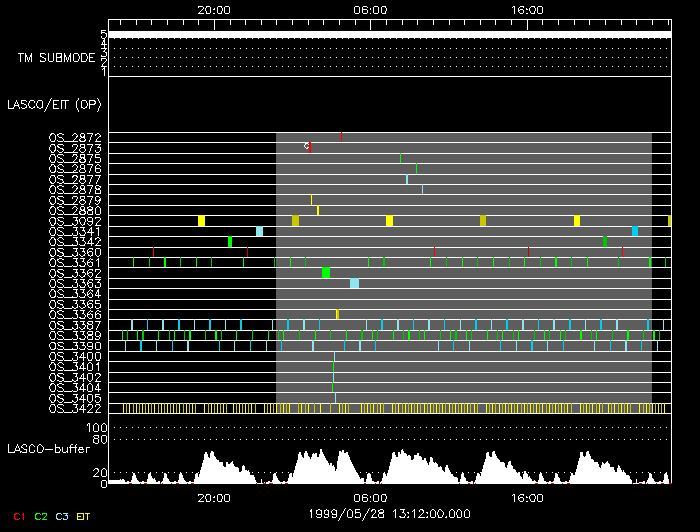Click the cyan block in the OS_3363 row
This screenshot has height=532, width=700.
pyautogui.click(x=354, y=284)
